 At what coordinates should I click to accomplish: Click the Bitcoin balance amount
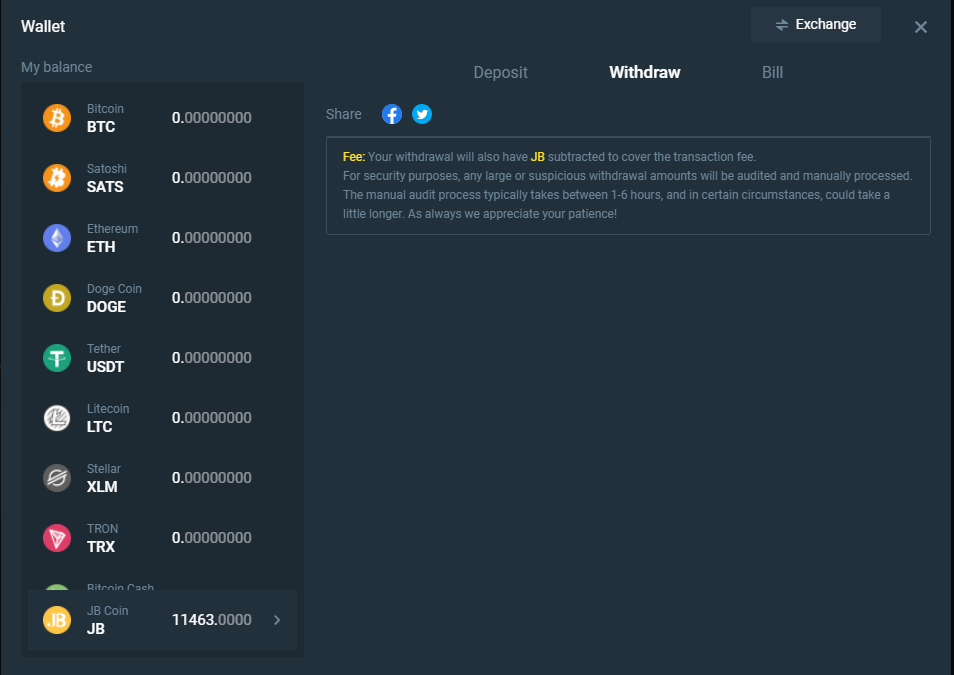click(x=211, y=118)
